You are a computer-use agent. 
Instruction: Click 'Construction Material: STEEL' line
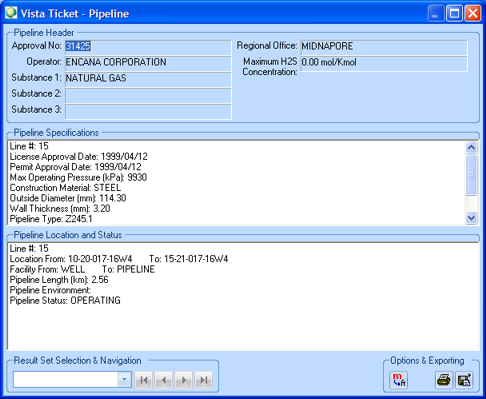(x=65, y=188)
